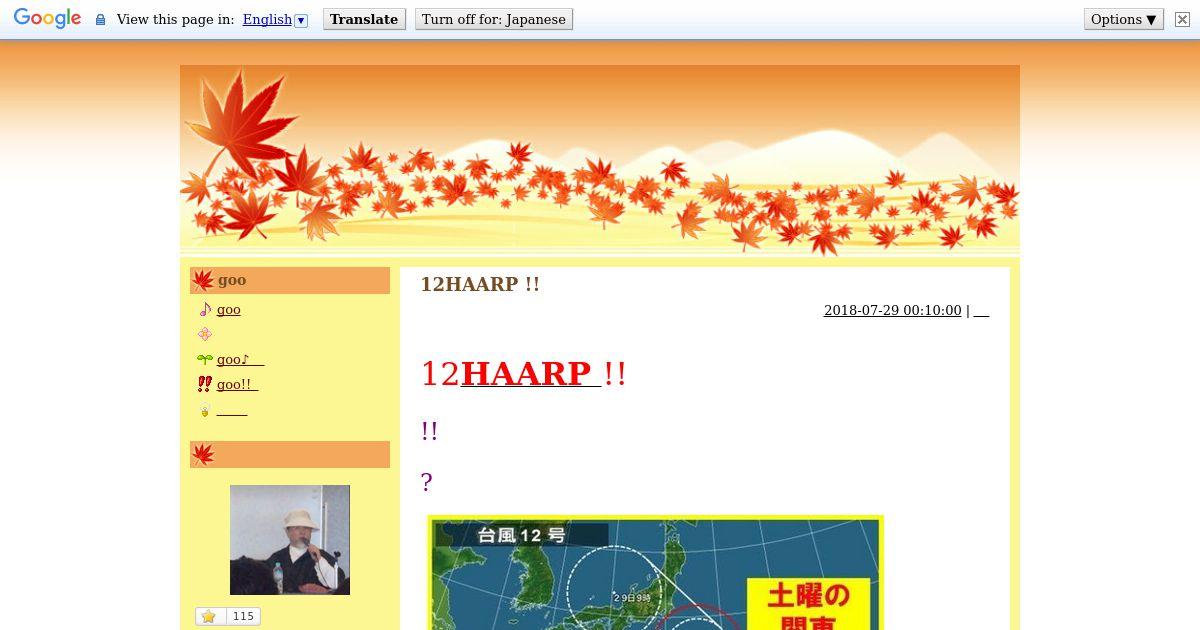Click the Google logo in translate bar
Viewport: 1200px width, 630px height.
tap(47, 19)
